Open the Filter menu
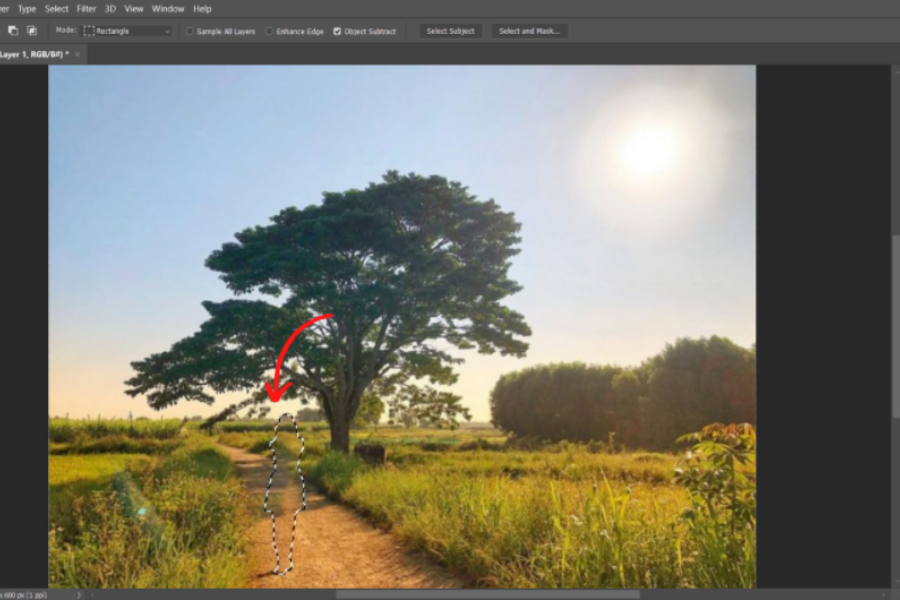This screenshot has width=900, height=600. [87, 9]
